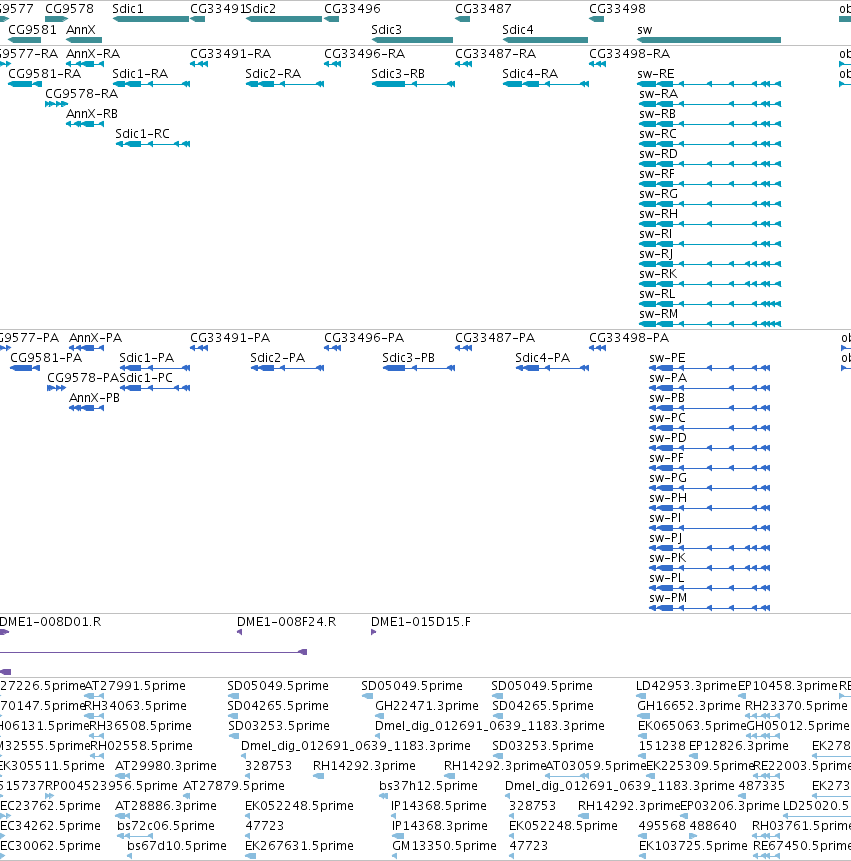This screenshot has width=851, height=861.
Task: Click the Sdic2 gene label
Action: click(261, 9)
